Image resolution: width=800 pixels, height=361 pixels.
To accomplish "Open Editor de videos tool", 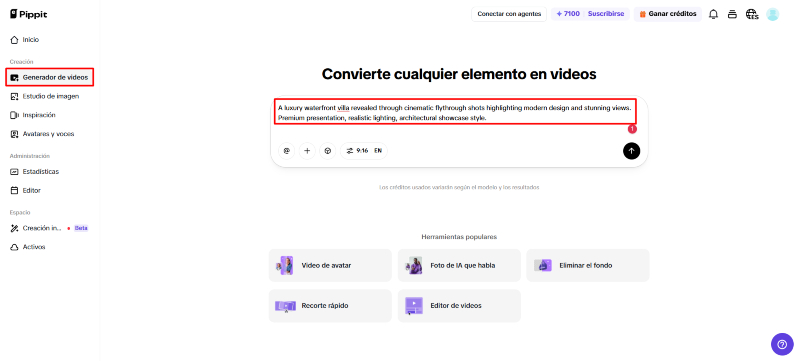I will (459, 306).
